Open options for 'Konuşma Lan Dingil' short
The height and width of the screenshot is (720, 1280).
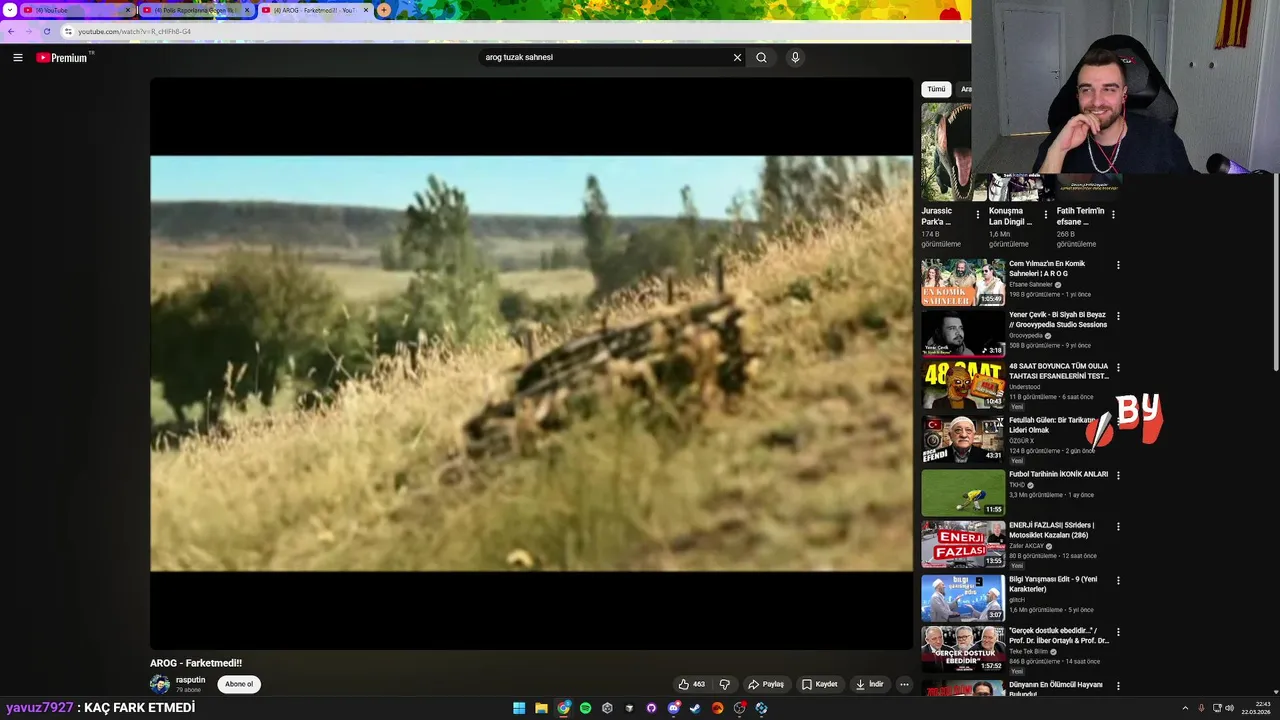pos(1046,214)
